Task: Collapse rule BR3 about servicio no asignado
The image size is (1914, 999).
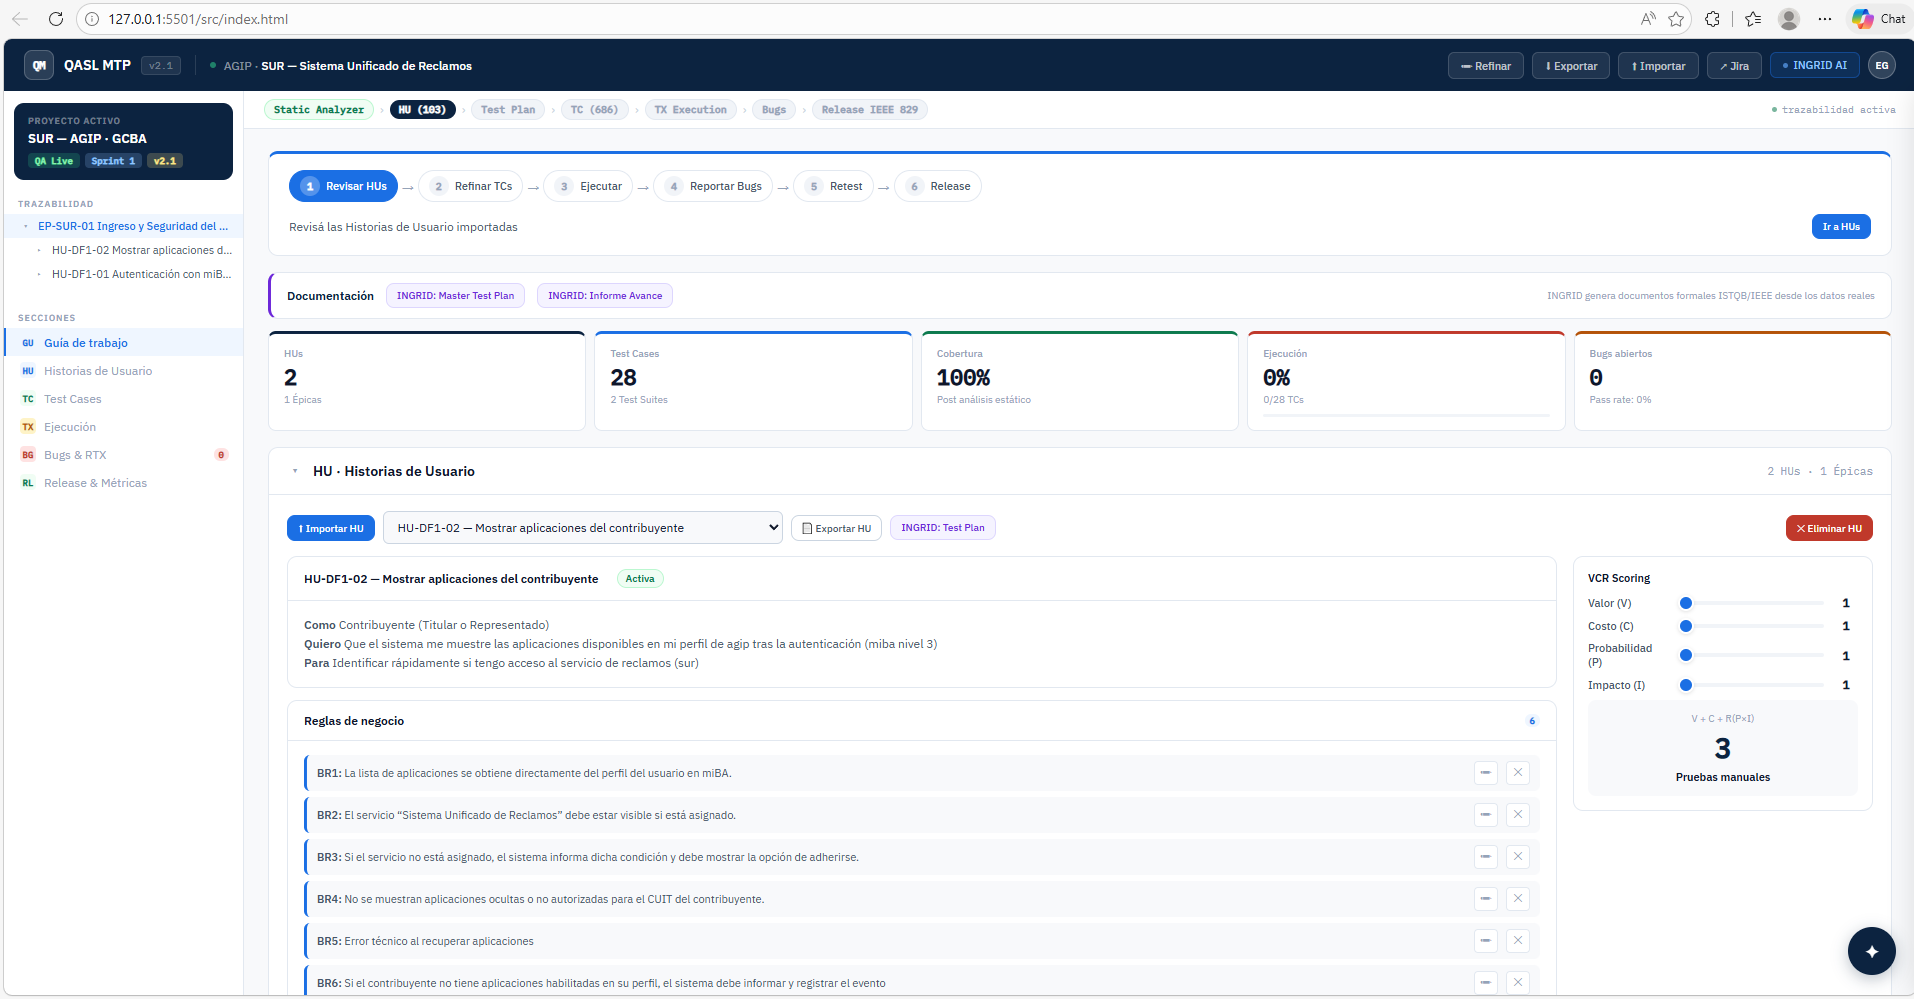Action: [x=1485, y=856]
